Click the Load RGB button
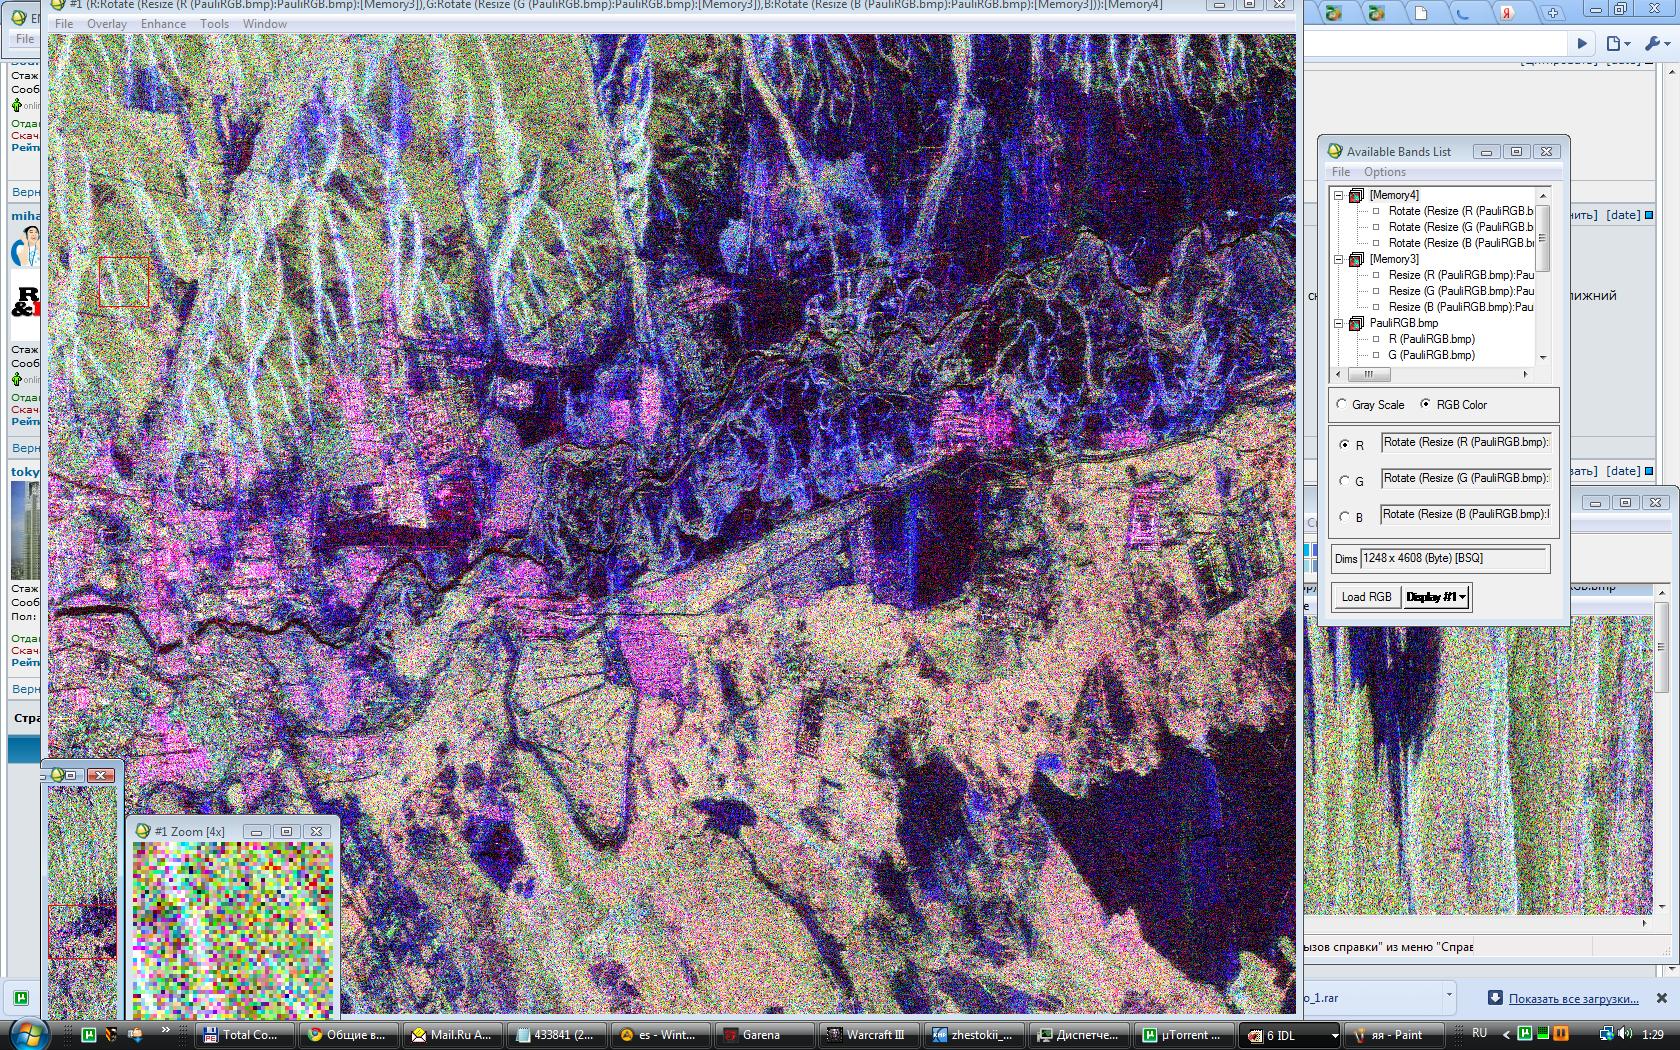Screen dimensions: 1680x1050 [x=1366, y=597]
